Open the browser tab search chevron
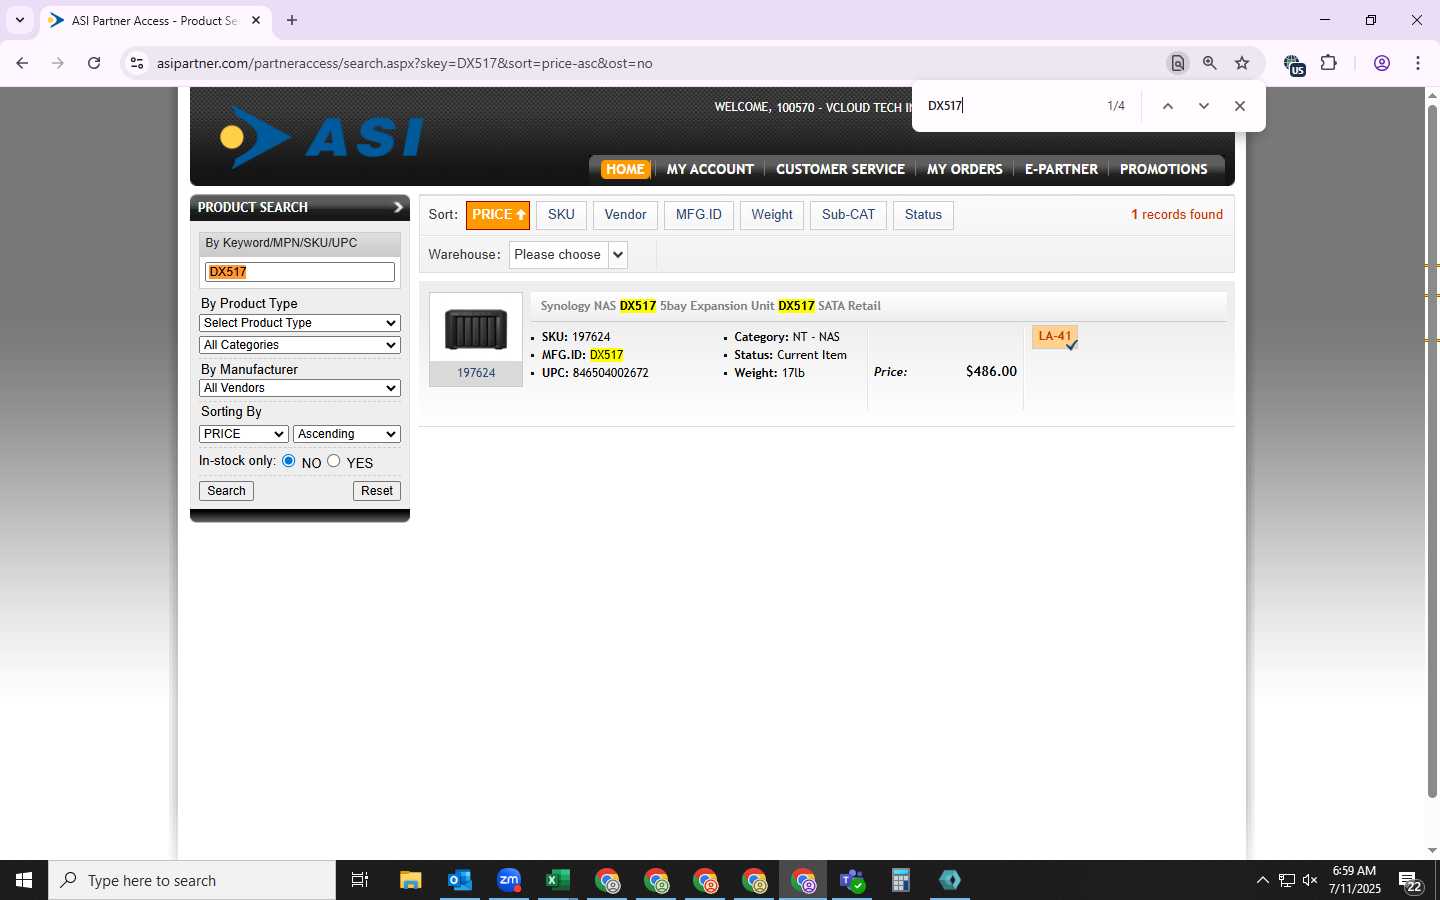This screenshot has width=1440, height=900. 19,20
